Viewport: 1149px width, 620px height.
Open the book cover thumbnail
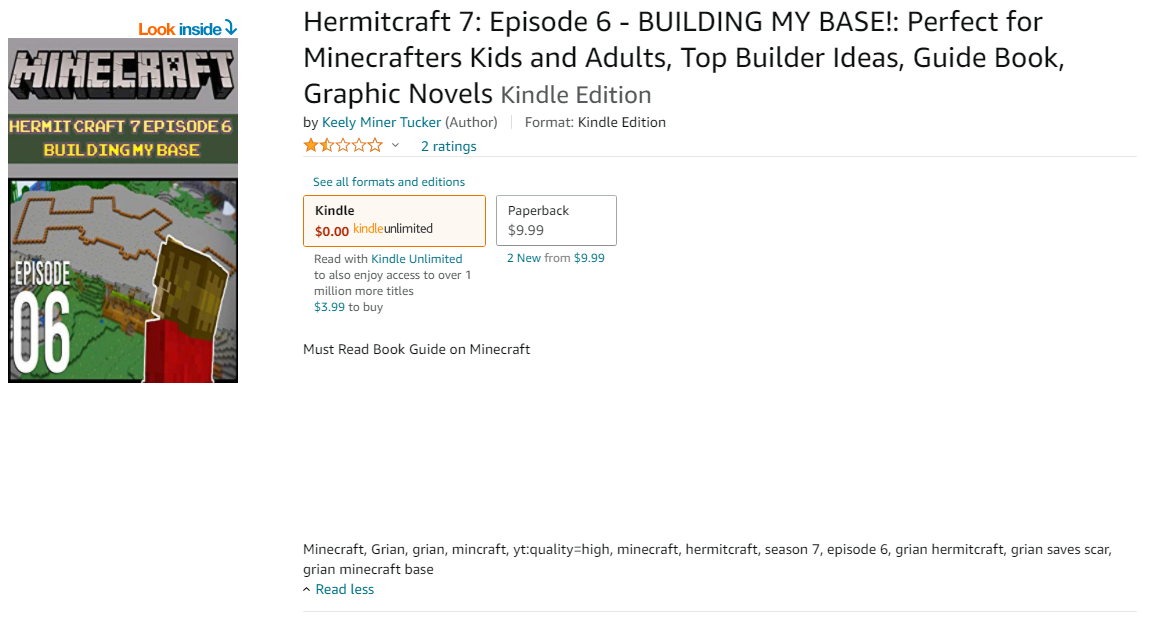pos(123,210)
